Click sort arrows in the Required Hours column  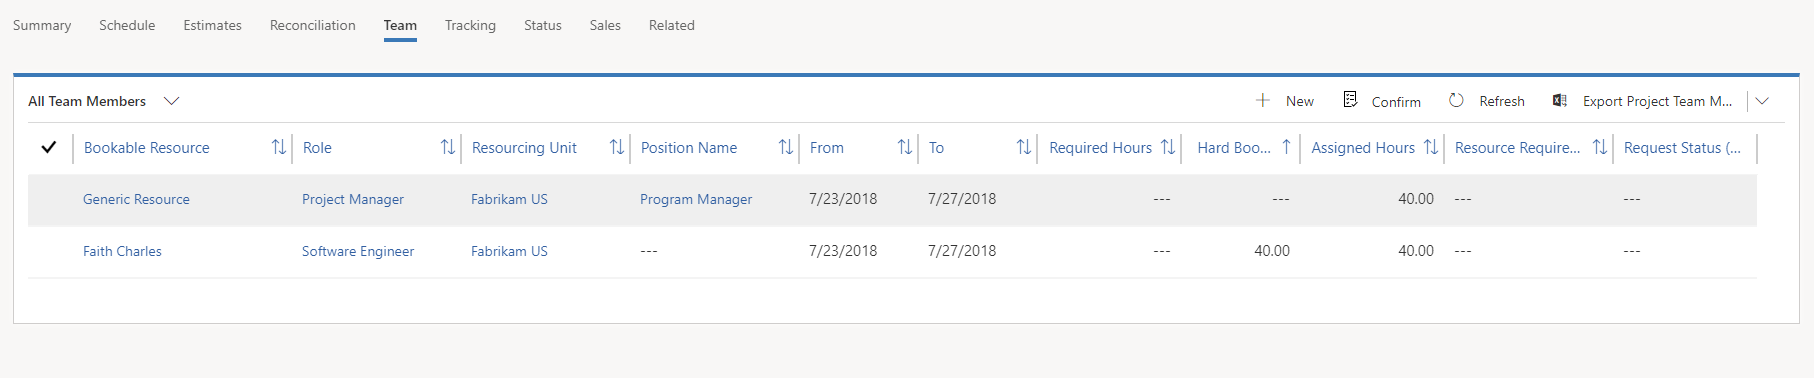pos(1168,147)
